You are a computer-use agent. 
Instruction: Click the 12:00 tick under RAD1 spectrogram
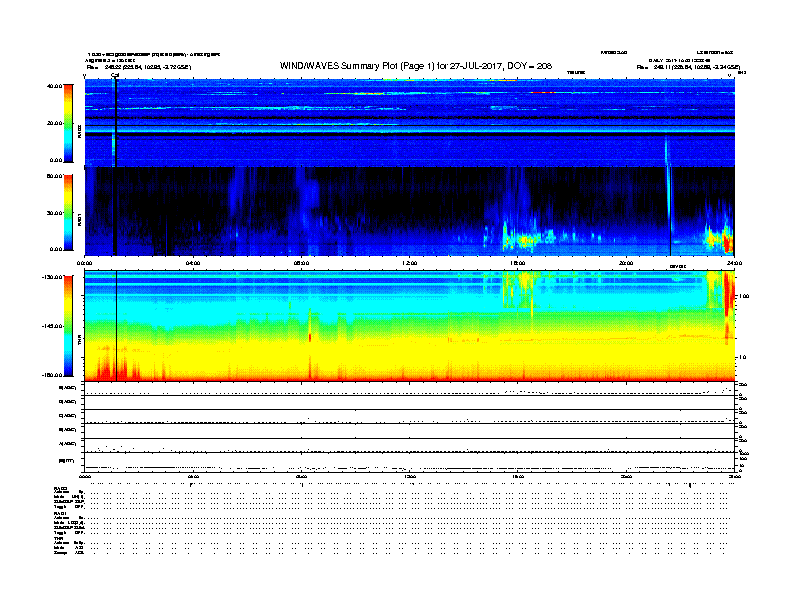click(410, 263)
